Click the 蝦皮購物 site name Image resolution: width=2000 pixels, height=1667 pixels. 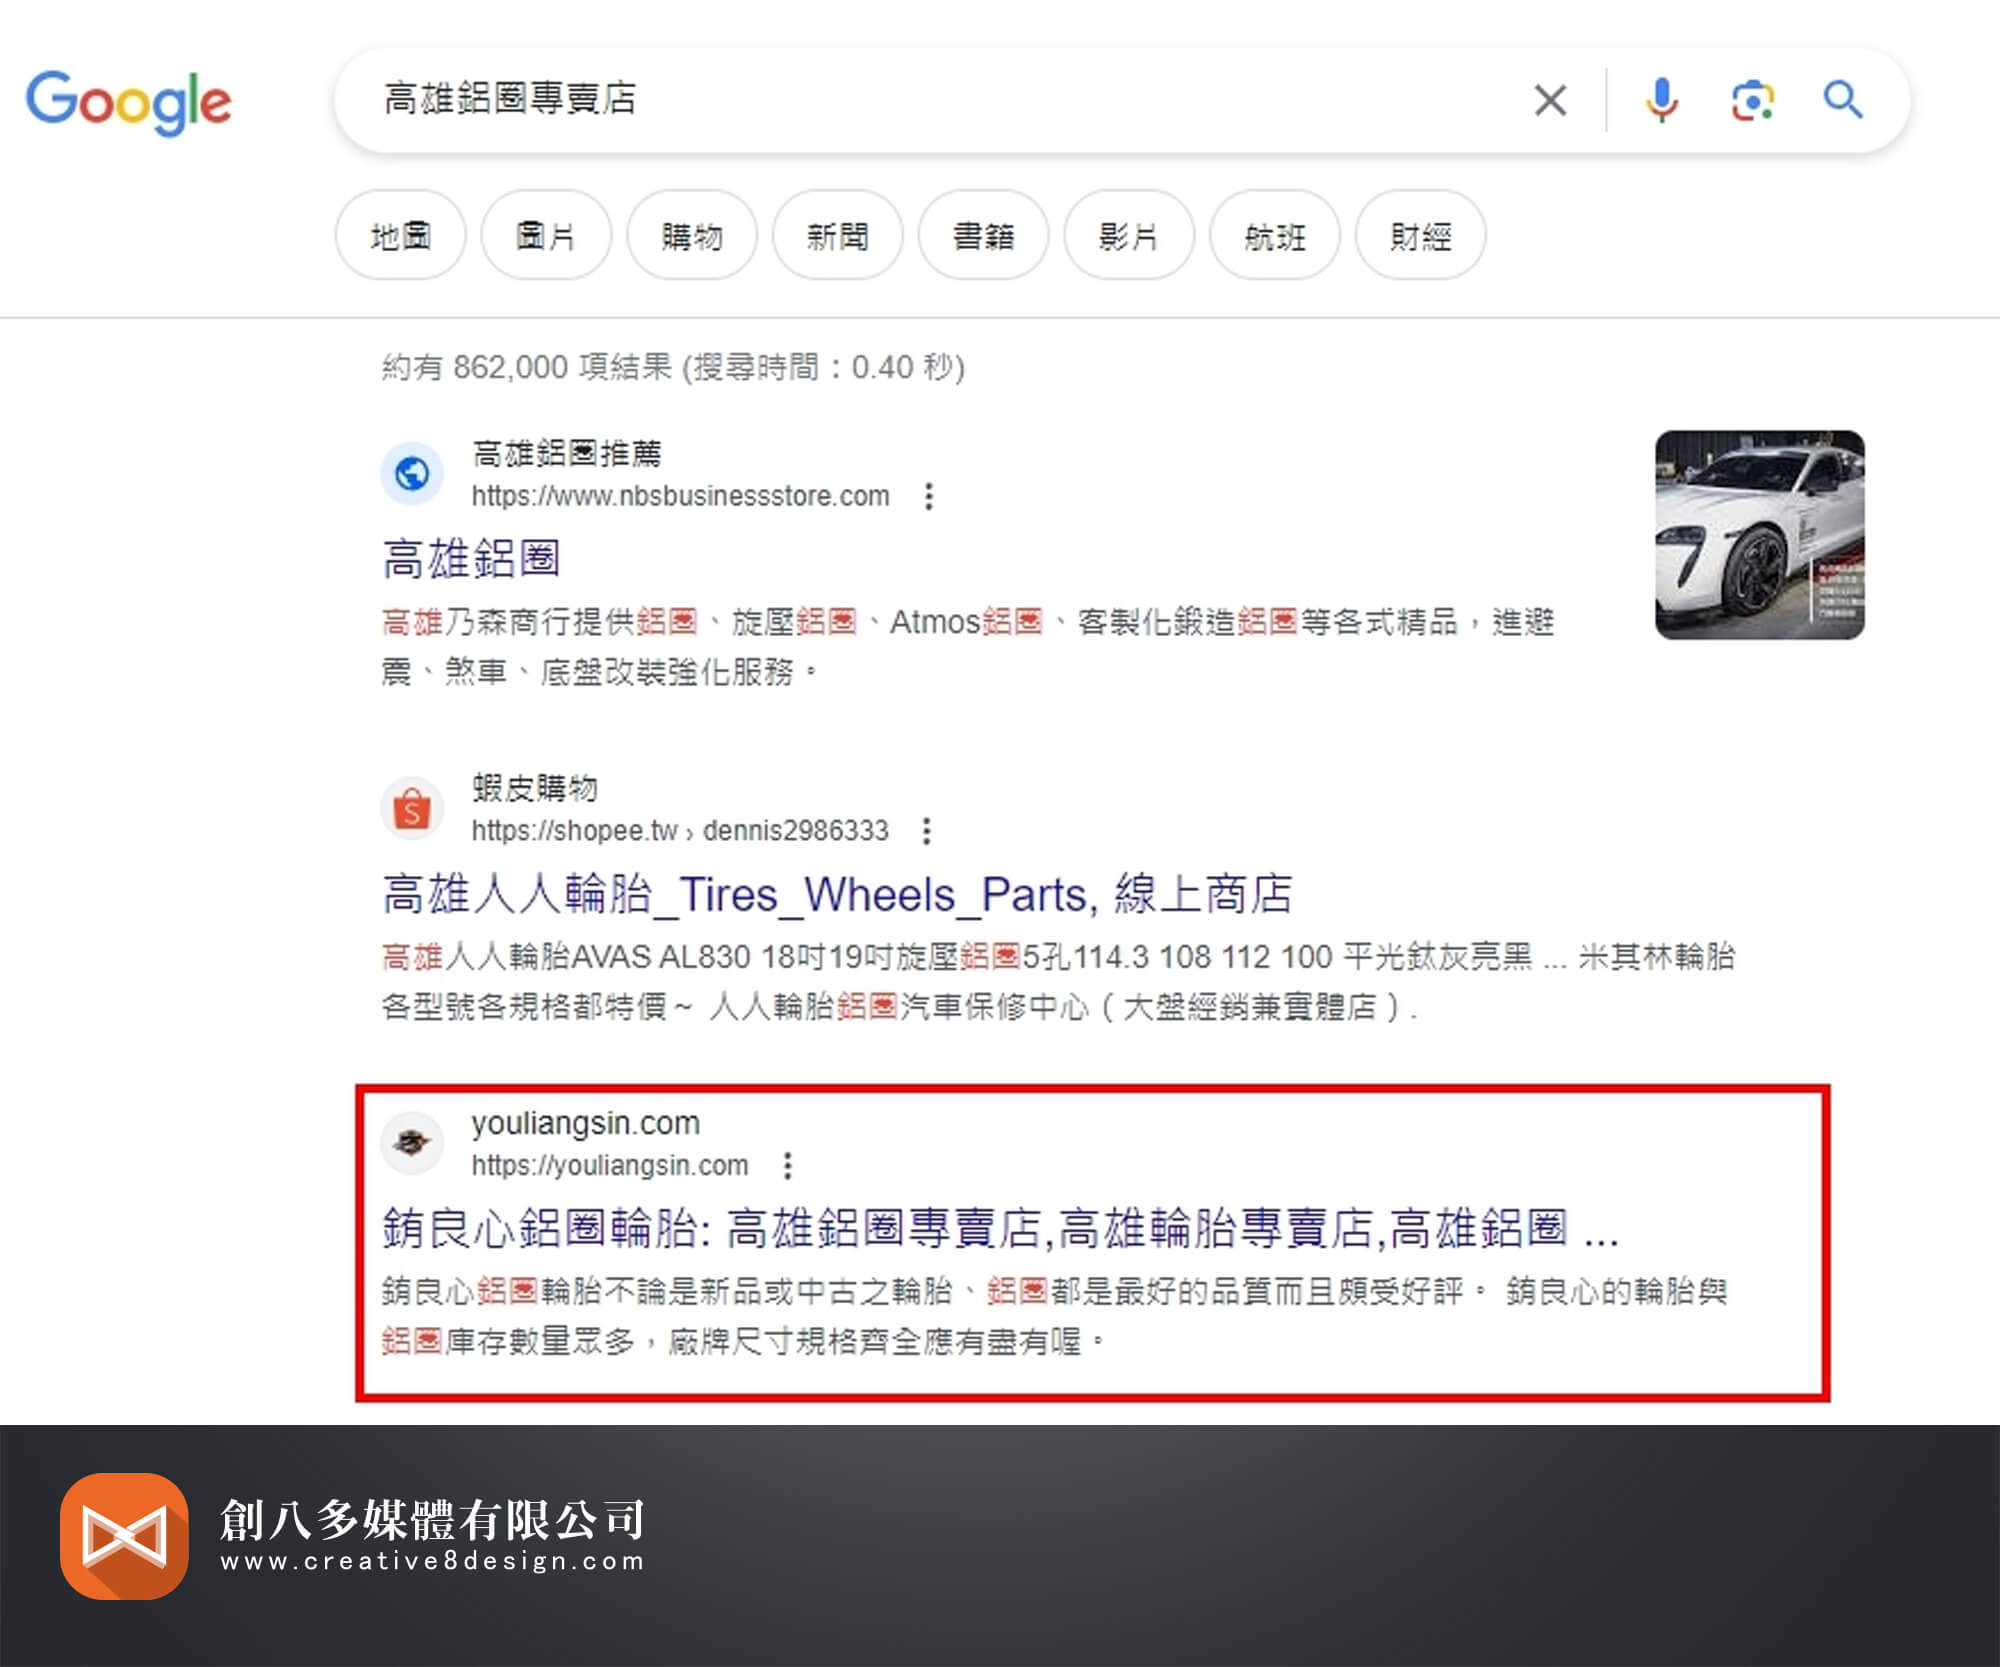535,788
